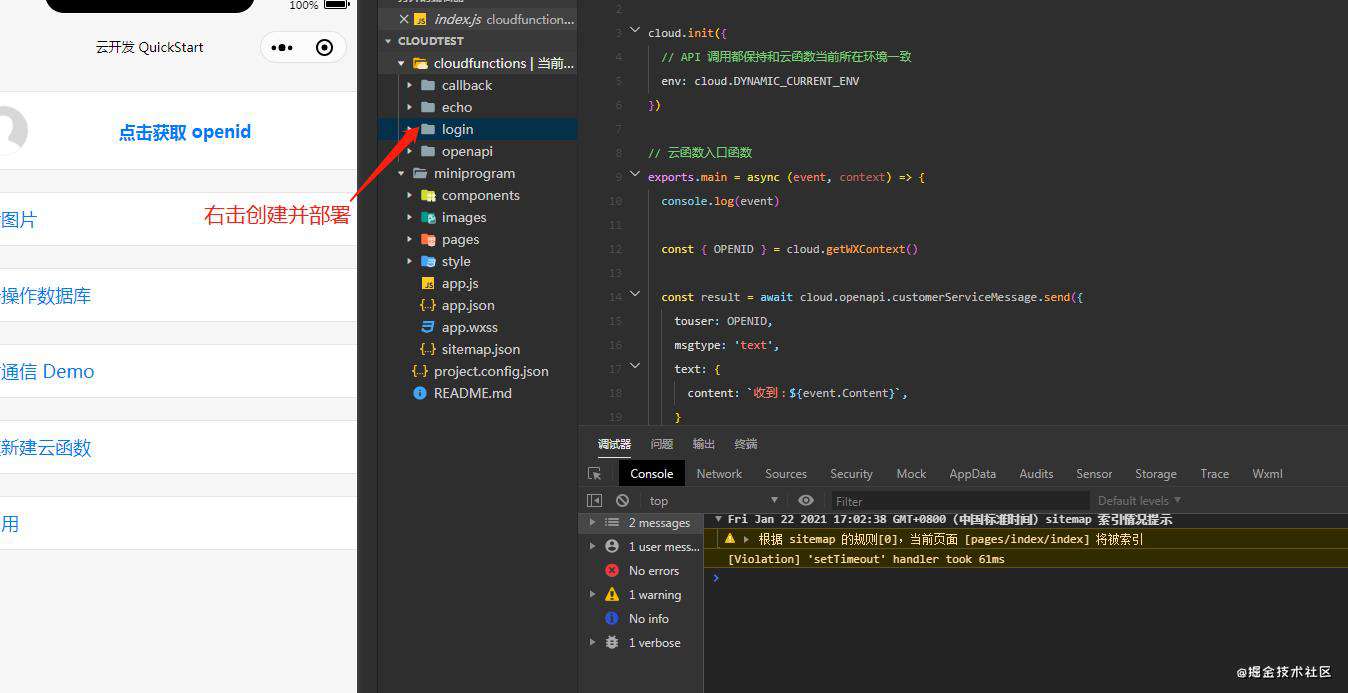Toggle the console sidebar panel icon
1348x693 pixels.
(595, 500)
